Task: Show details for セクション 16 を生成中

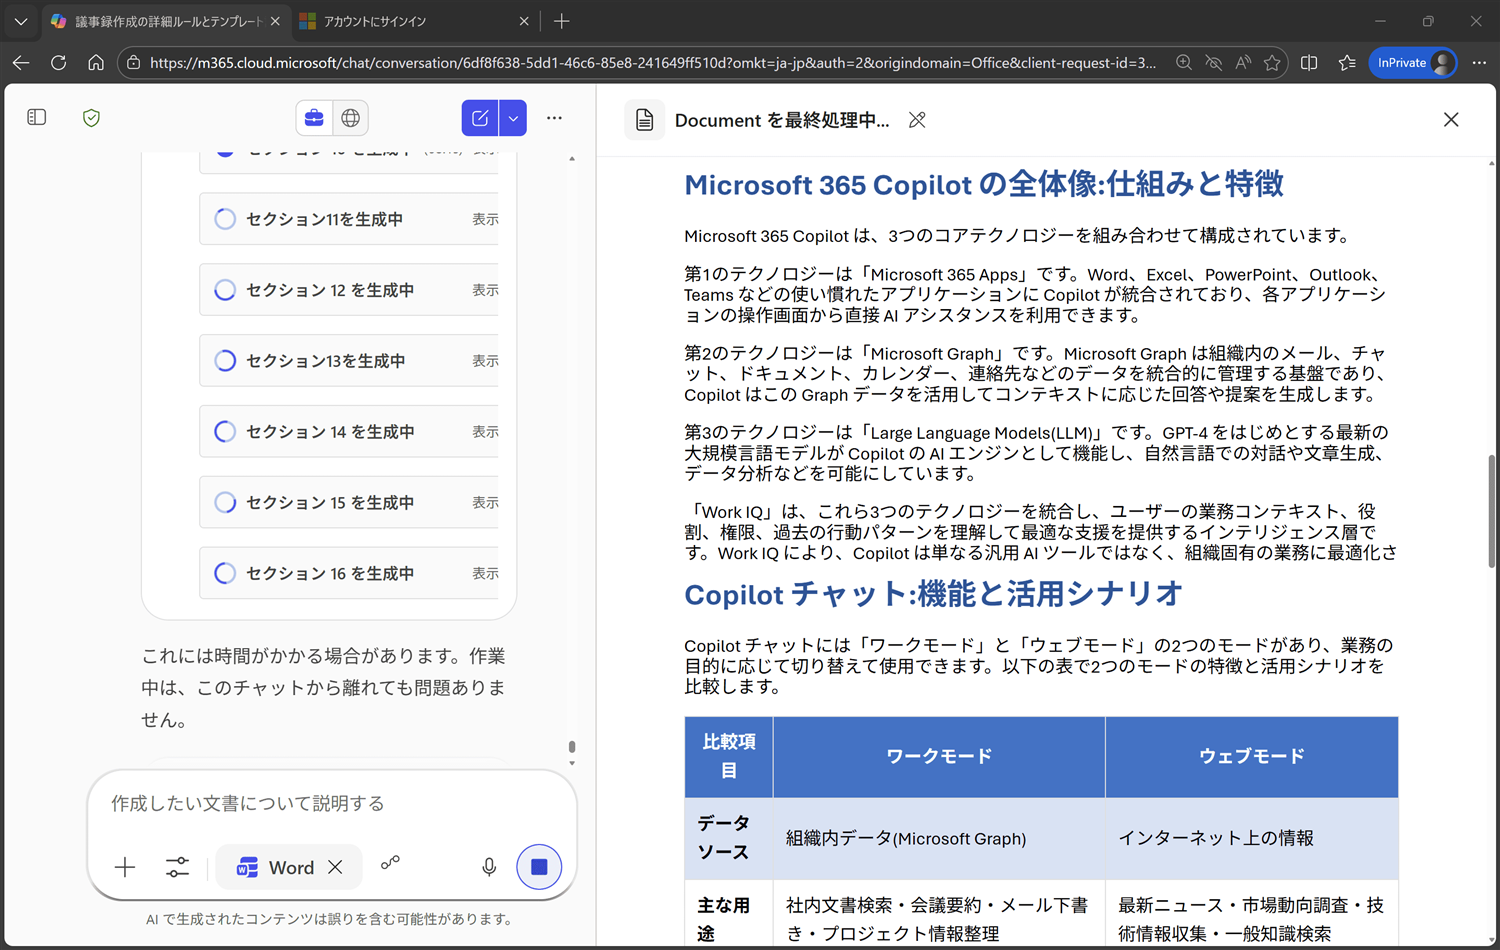Action: point(485,573)
